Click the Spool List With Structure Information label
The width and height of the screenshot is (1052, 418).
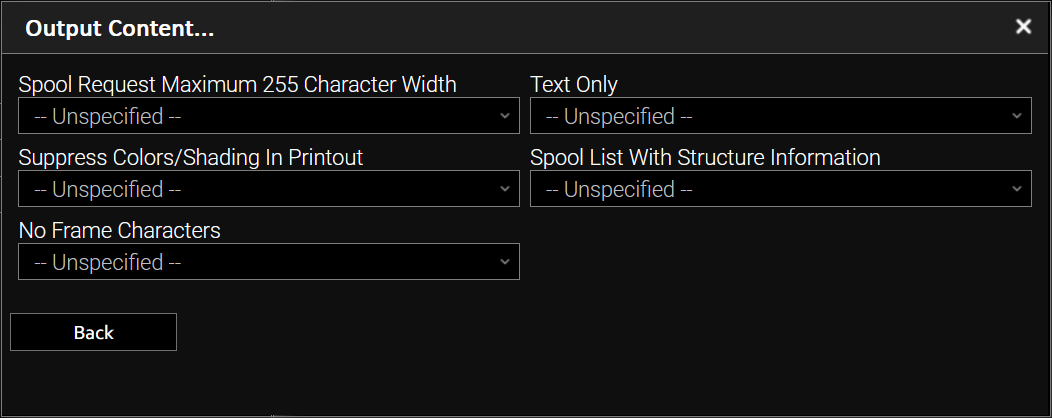pos(705,158)
